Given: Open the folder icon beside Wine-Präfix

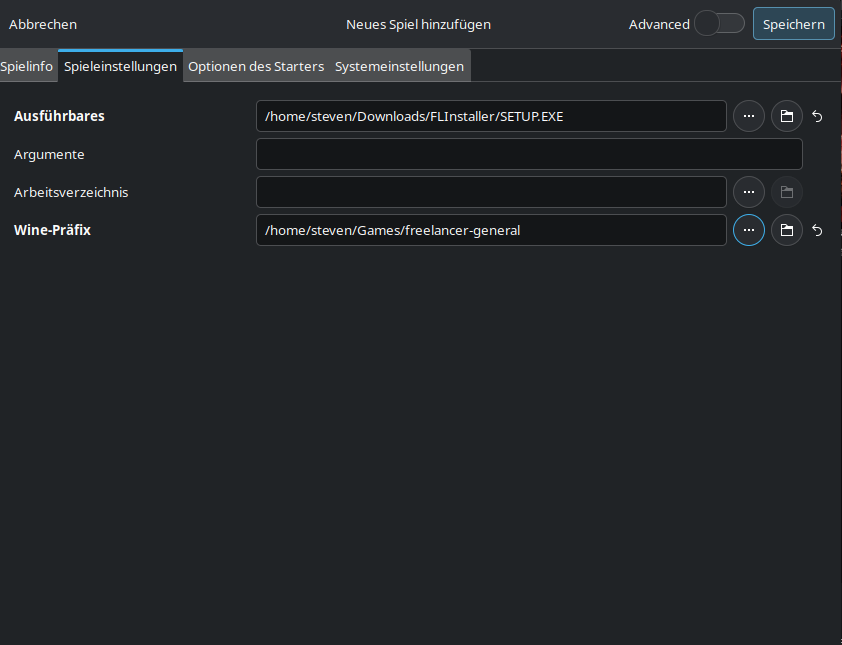Looking at the screenshot, I should (786, 230).
